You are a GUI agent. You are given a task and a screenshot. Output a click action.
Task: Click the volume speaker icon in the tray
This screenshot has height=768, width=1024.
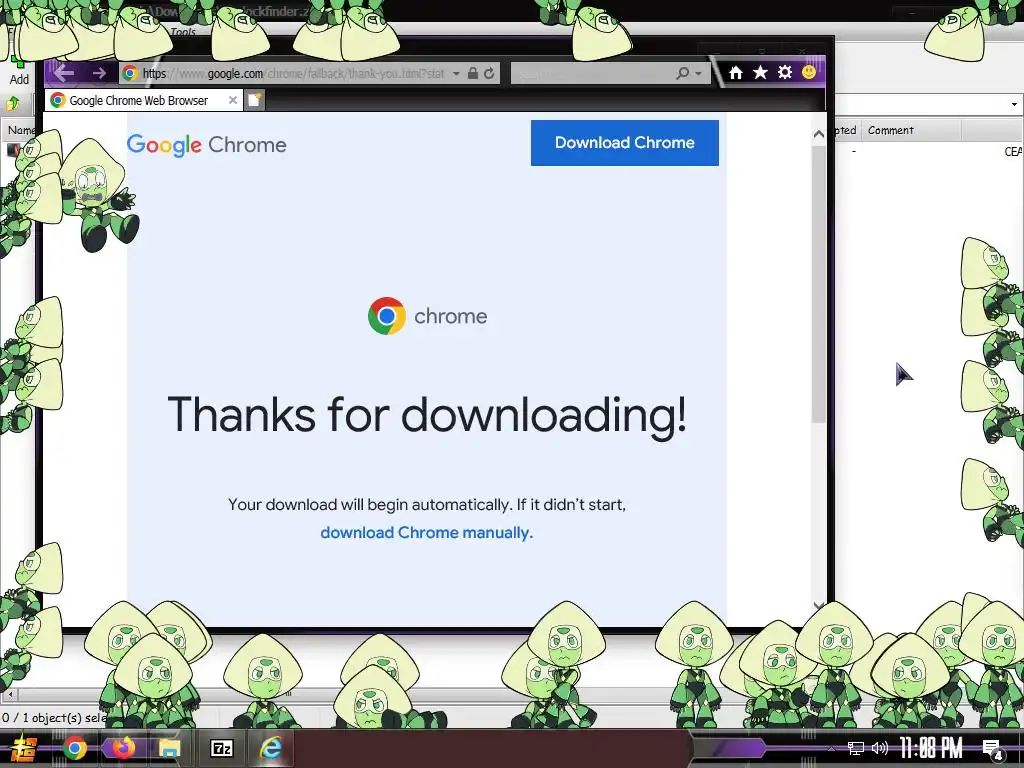[x=880, y=748]
